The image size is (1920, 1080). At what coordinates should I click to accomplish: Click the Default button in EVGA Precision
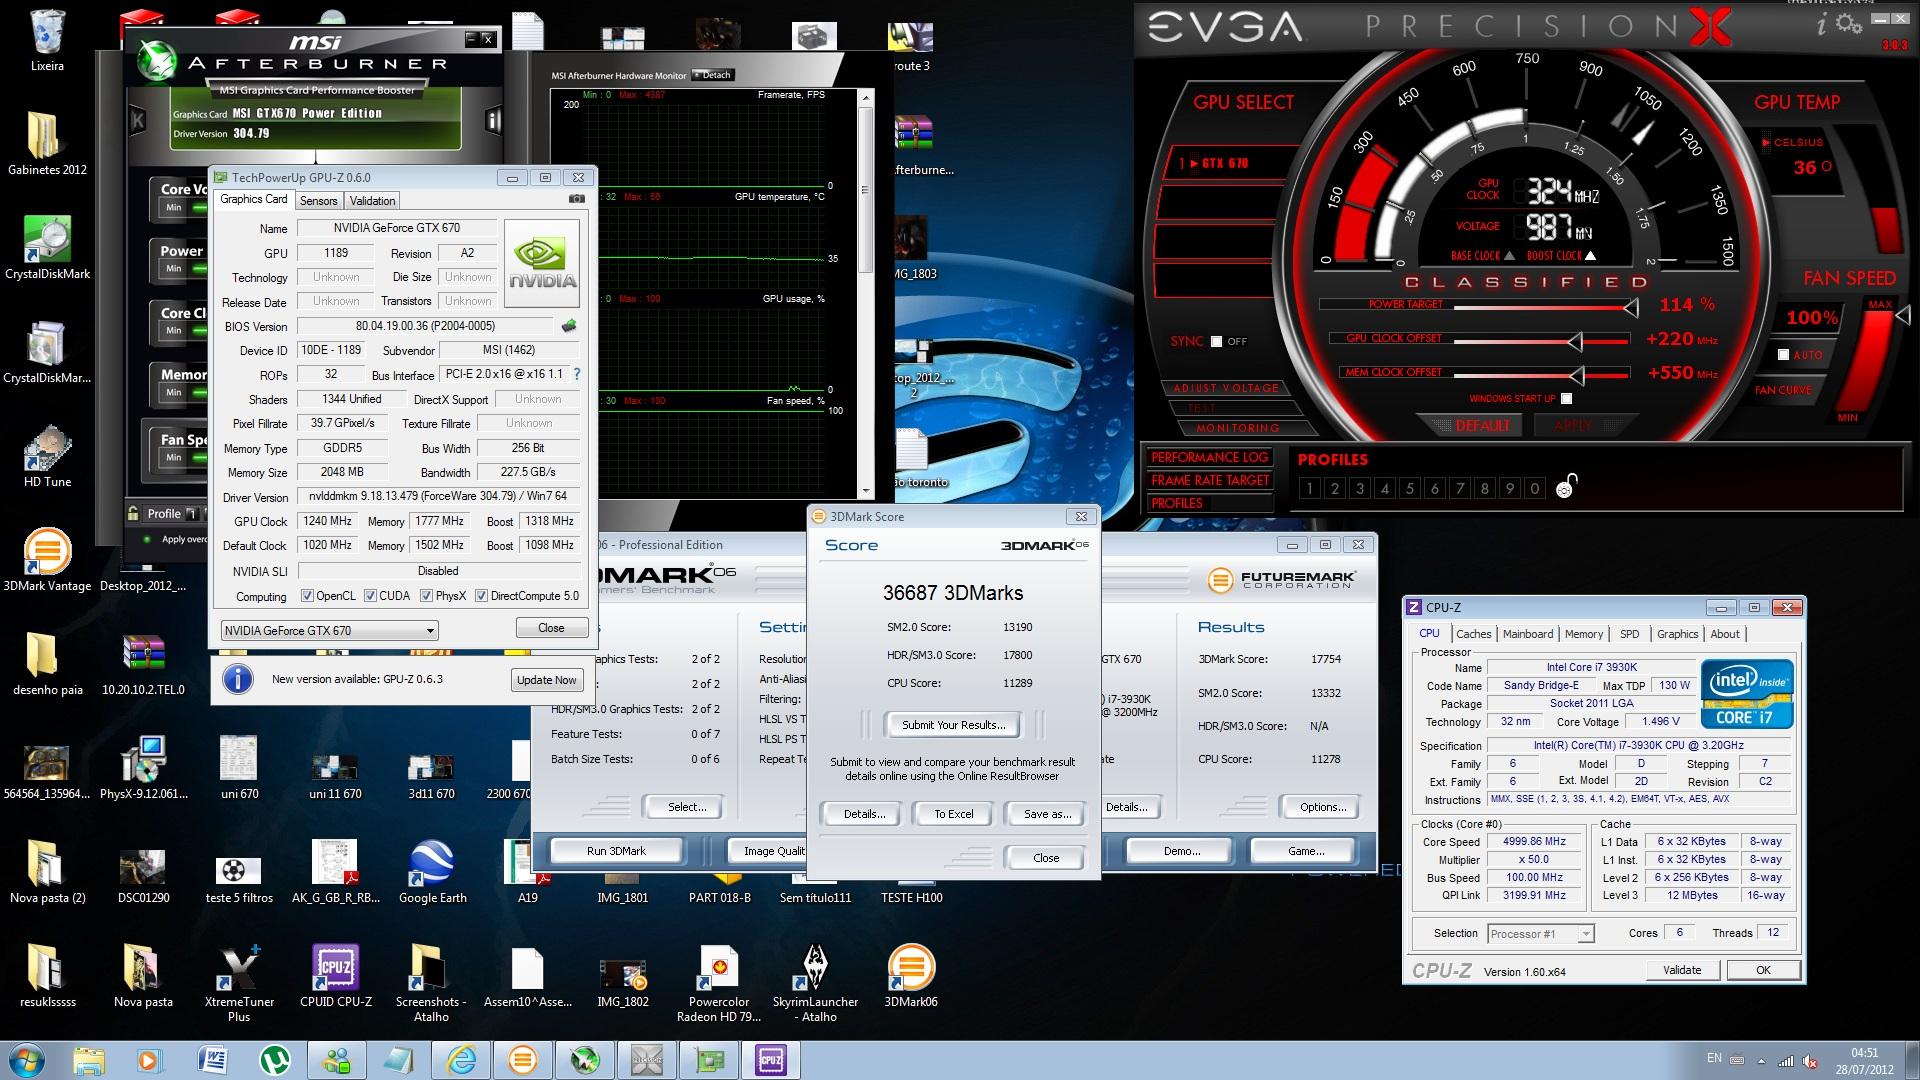(x=1482, y=425)
